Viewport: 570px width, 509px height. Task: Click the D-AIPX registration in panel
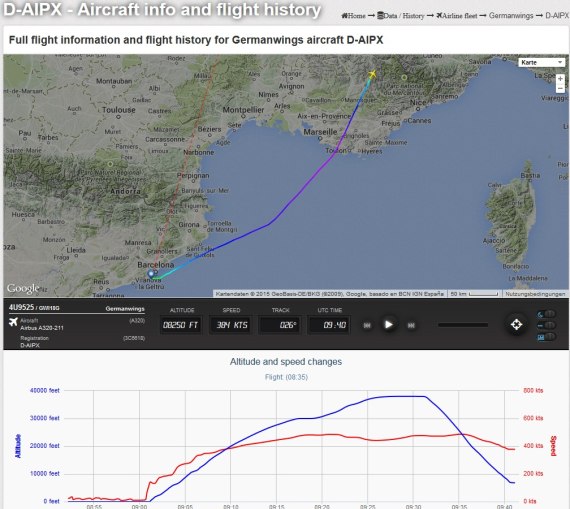pyautogui.click(x=30, y=345)
